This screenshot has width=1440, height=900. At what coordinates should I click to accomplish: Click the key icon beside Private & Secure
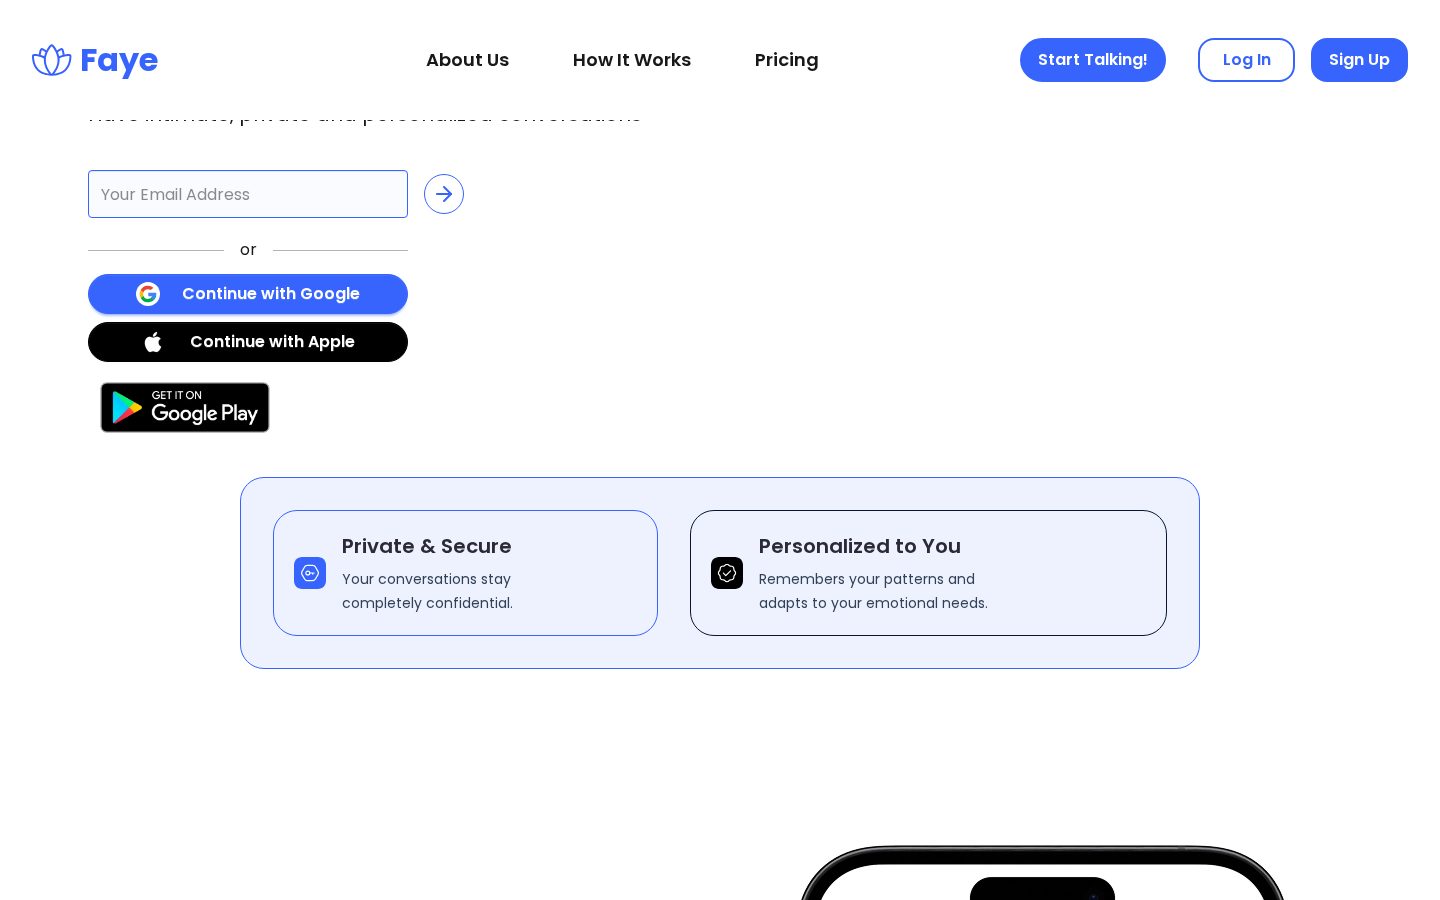310,573
